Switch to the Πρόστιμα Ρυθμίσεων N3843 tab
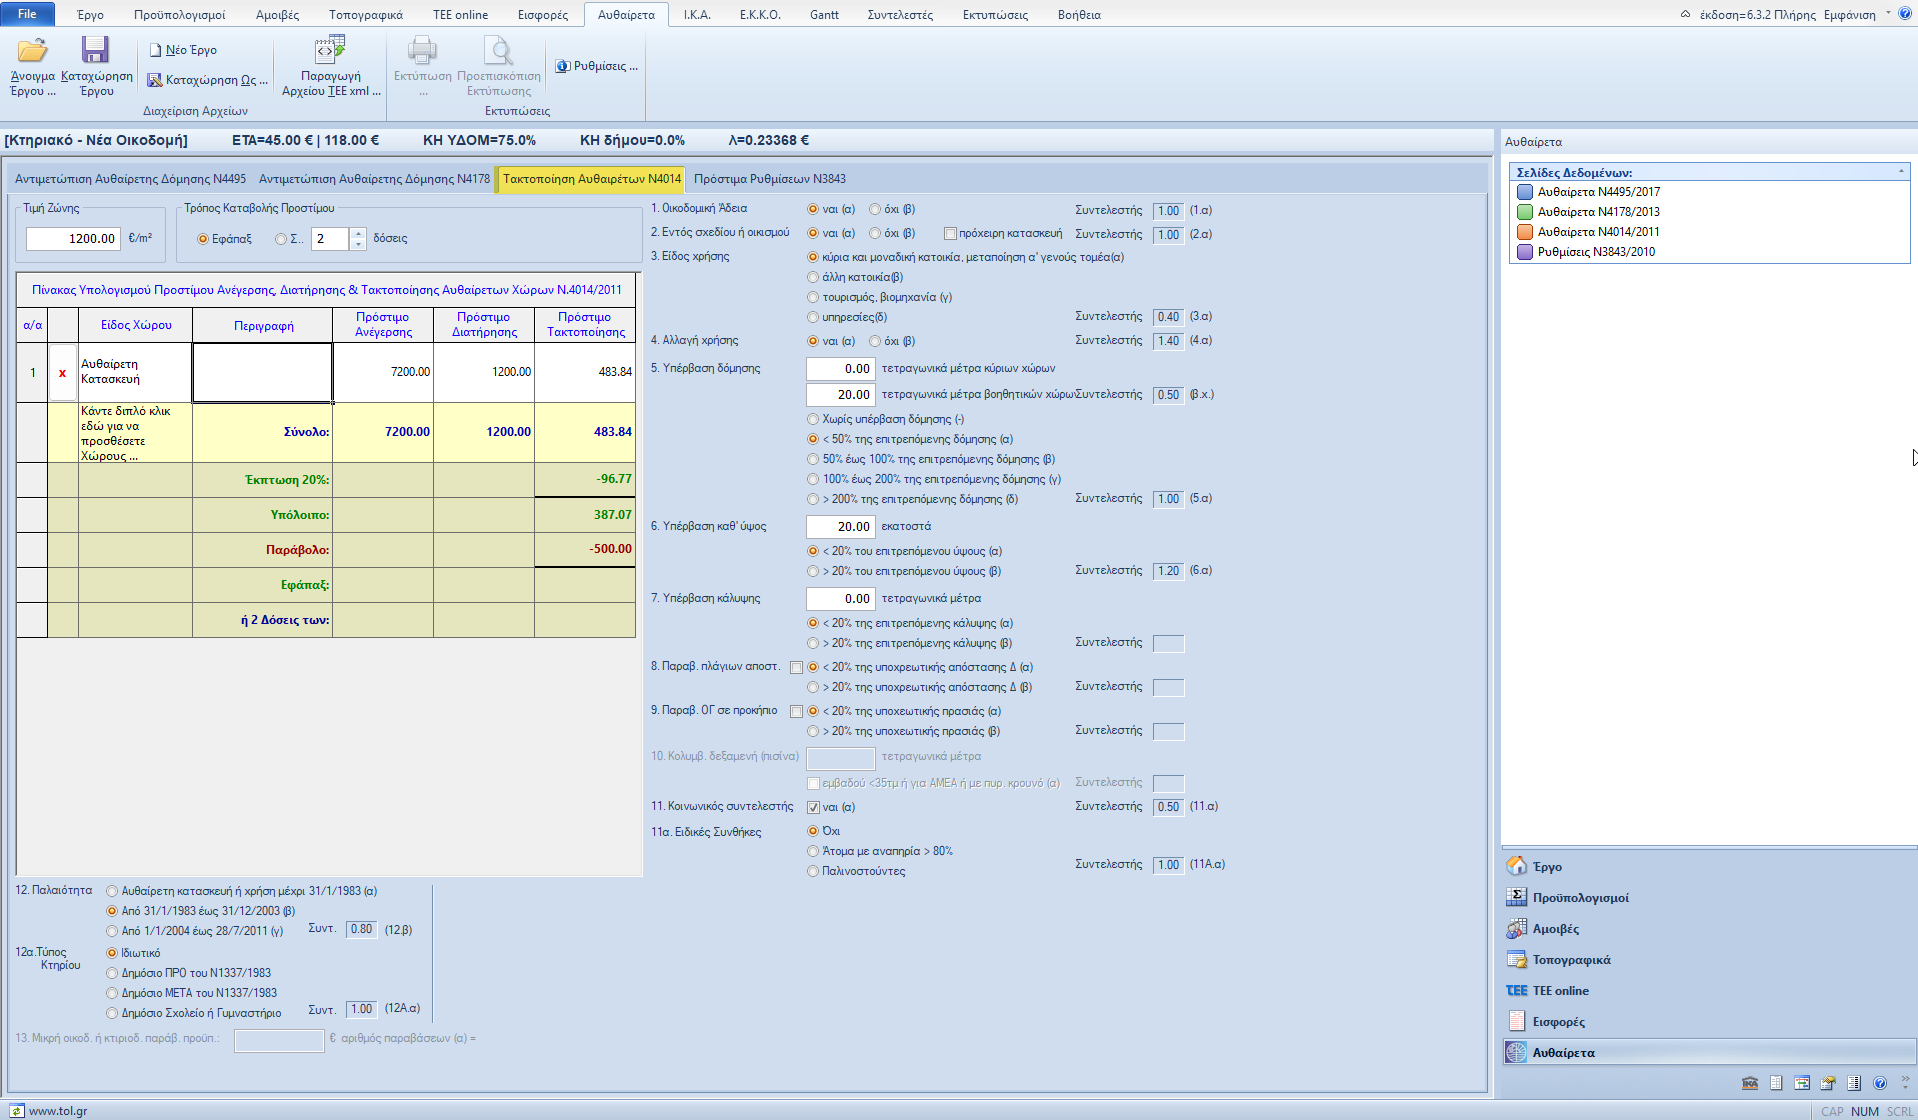Screen dimensions: 1918x1120 (769, 179)
